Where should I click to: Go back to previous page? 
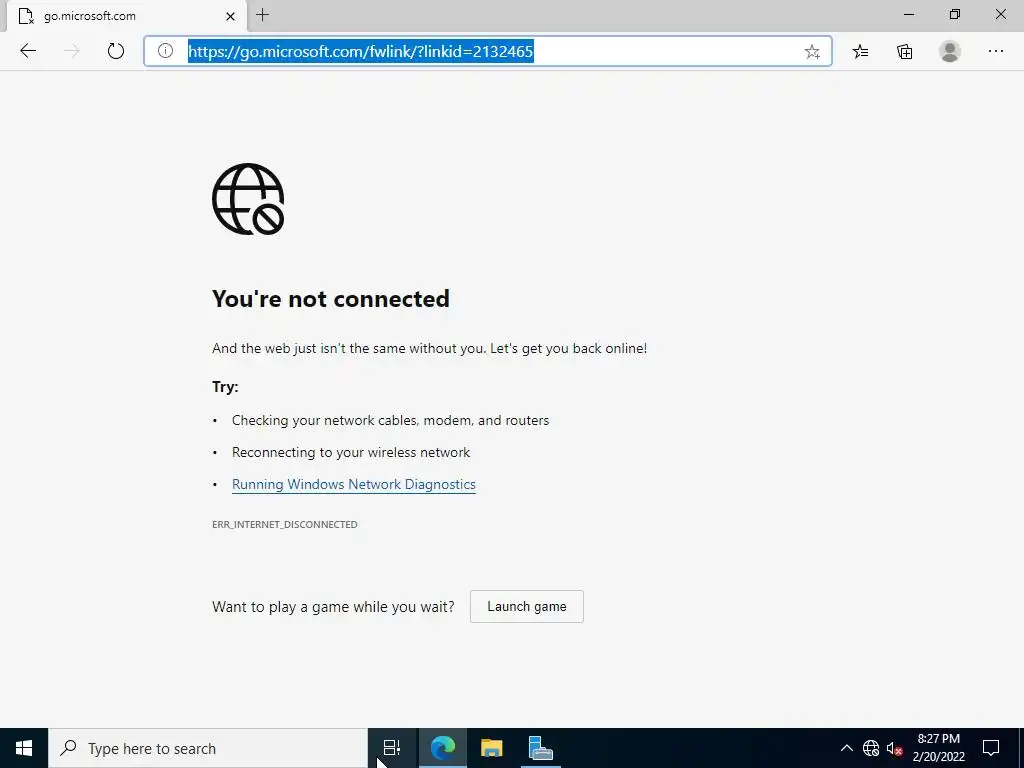[x=28, y=51]
